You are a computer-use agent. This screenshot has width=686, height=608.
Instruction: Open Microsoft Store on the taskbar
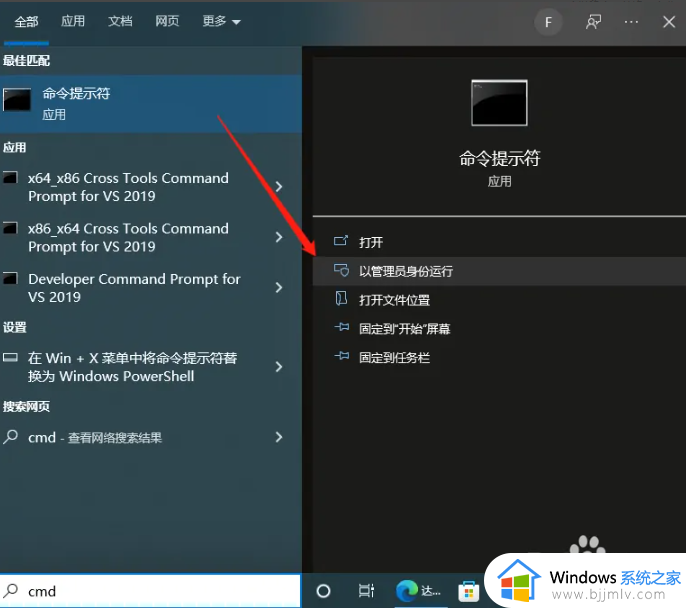pos(469,591)
